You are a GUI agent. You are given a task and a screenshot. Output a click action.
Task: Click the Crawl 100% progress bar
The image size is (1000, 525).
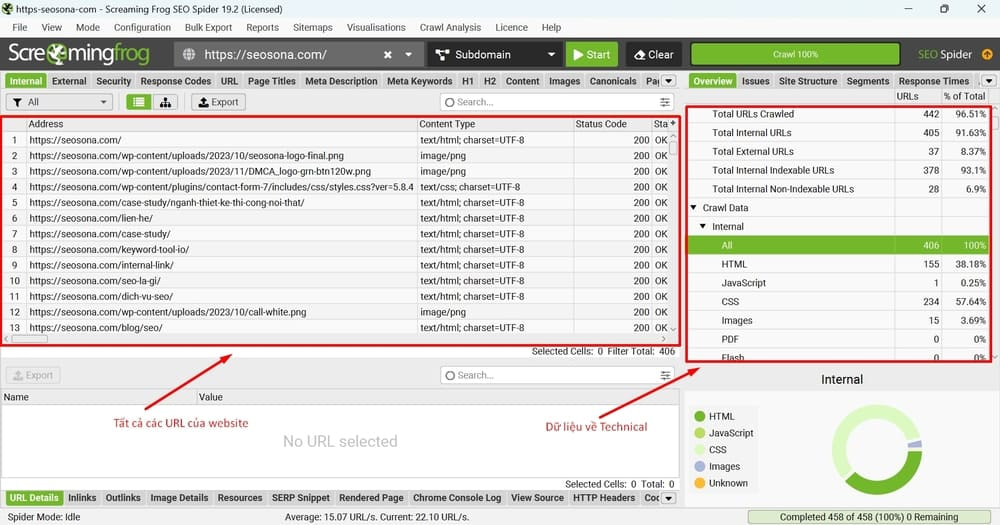(795, 54)
